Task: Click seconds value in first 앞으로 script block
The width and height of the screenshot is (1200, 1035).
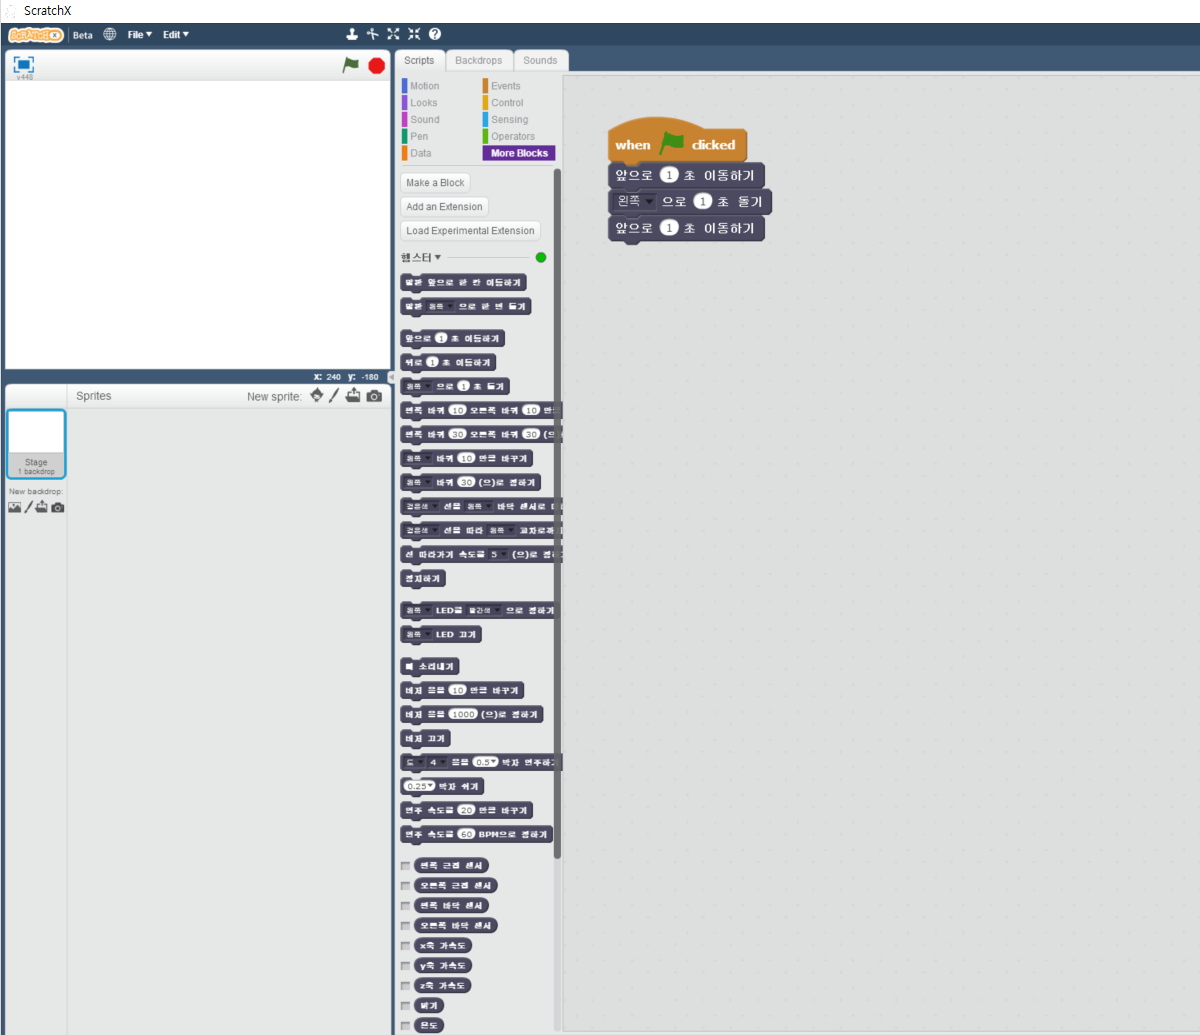Action: (670, 175)
